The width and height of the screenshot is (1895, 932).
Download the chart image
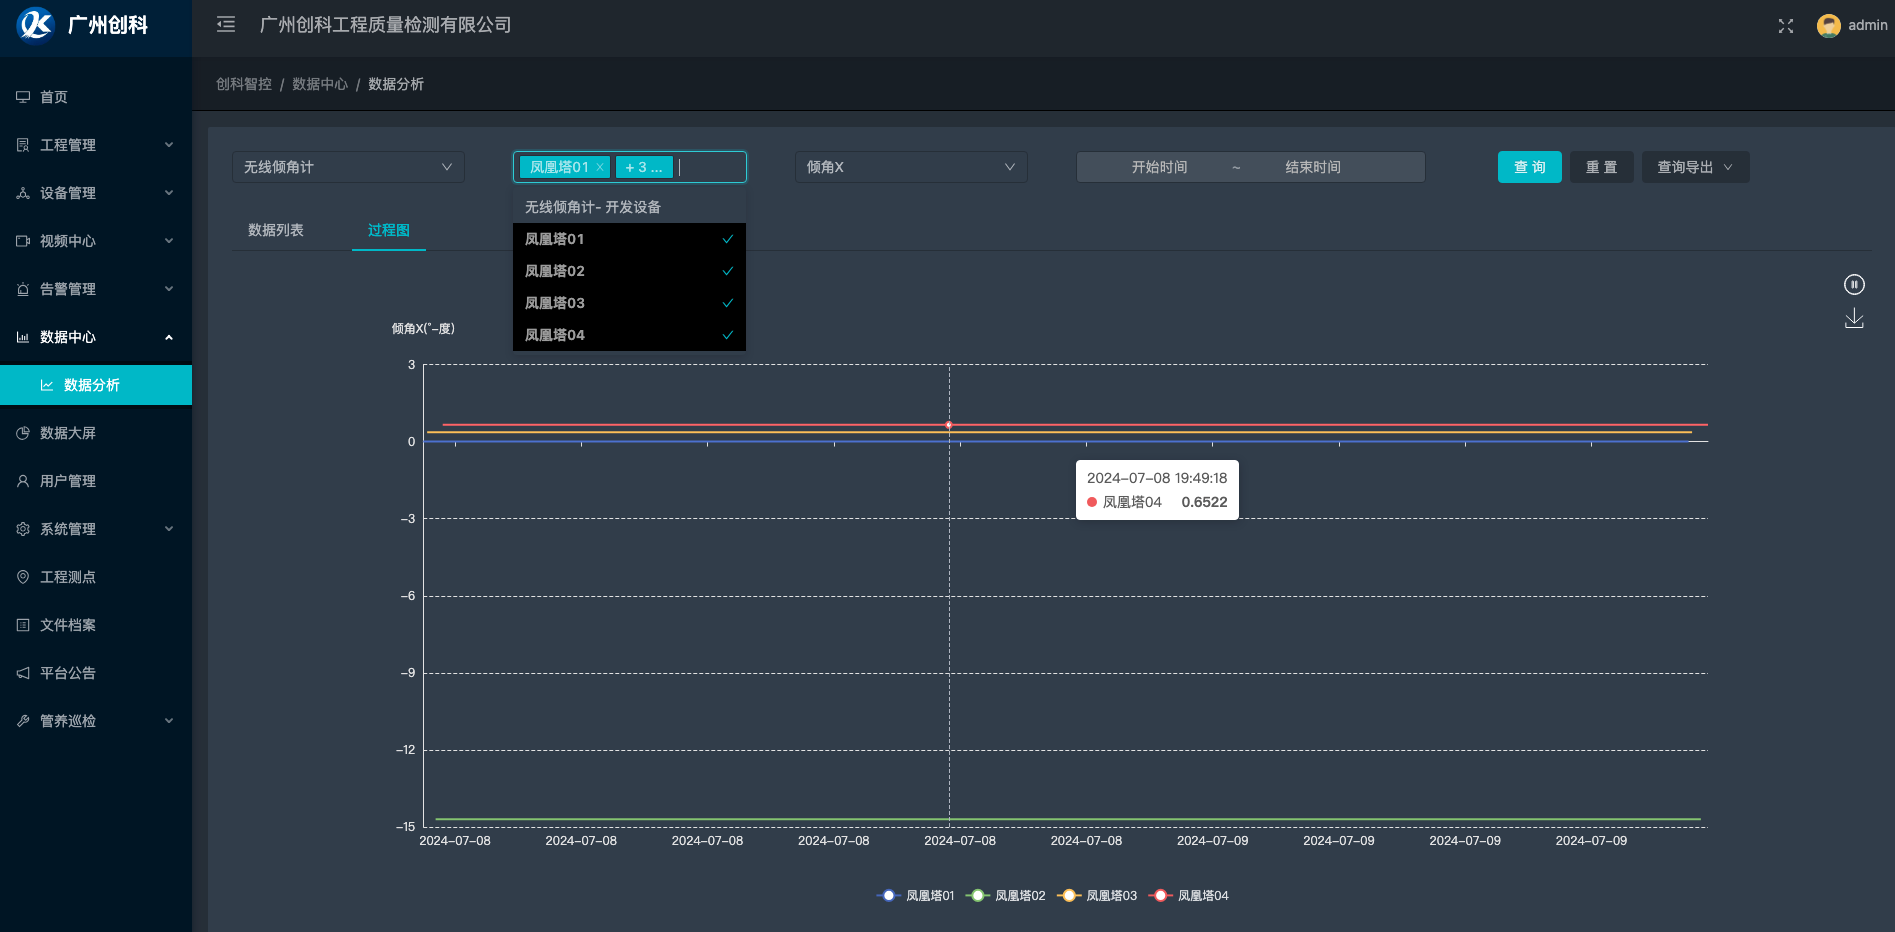[1853, 319]
